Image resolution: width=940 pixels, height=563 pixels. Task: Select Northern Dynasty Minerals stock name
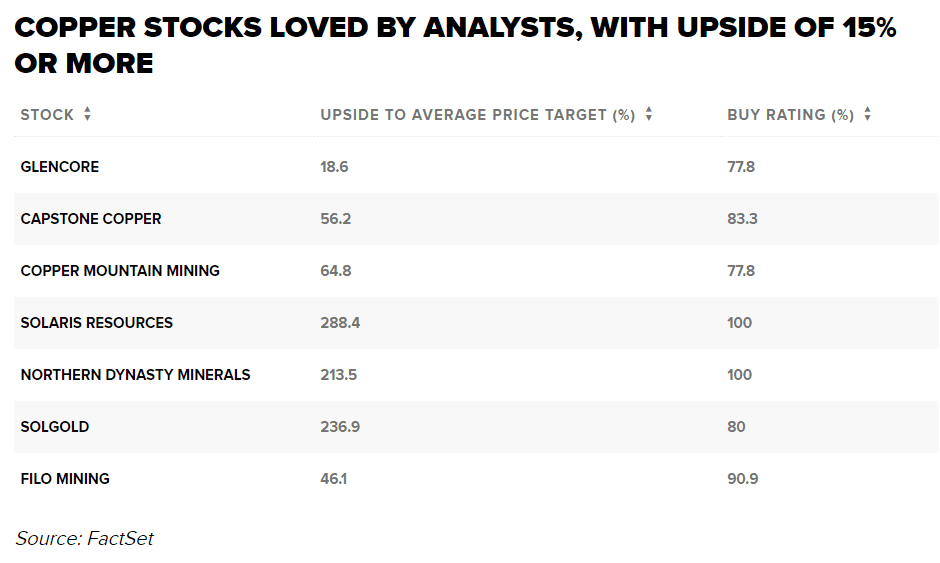click(x=135, y=375)
